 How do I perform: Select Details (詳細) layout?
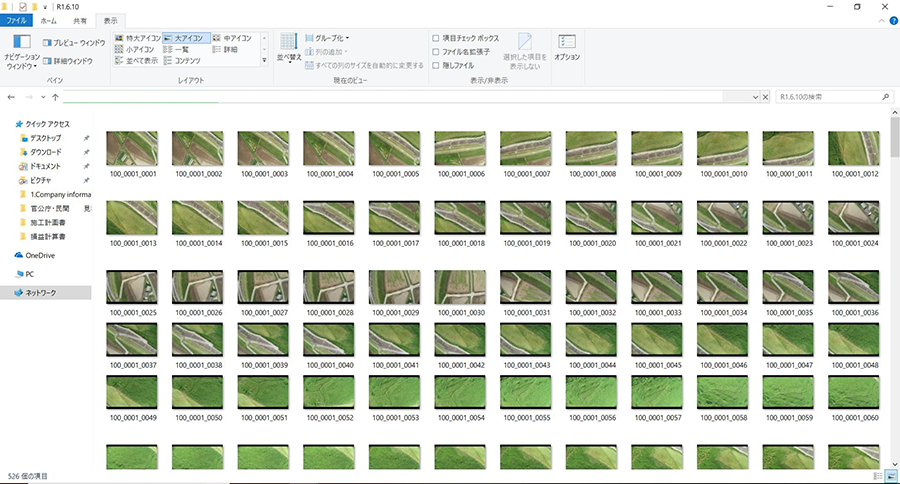(x=225, y=49)
